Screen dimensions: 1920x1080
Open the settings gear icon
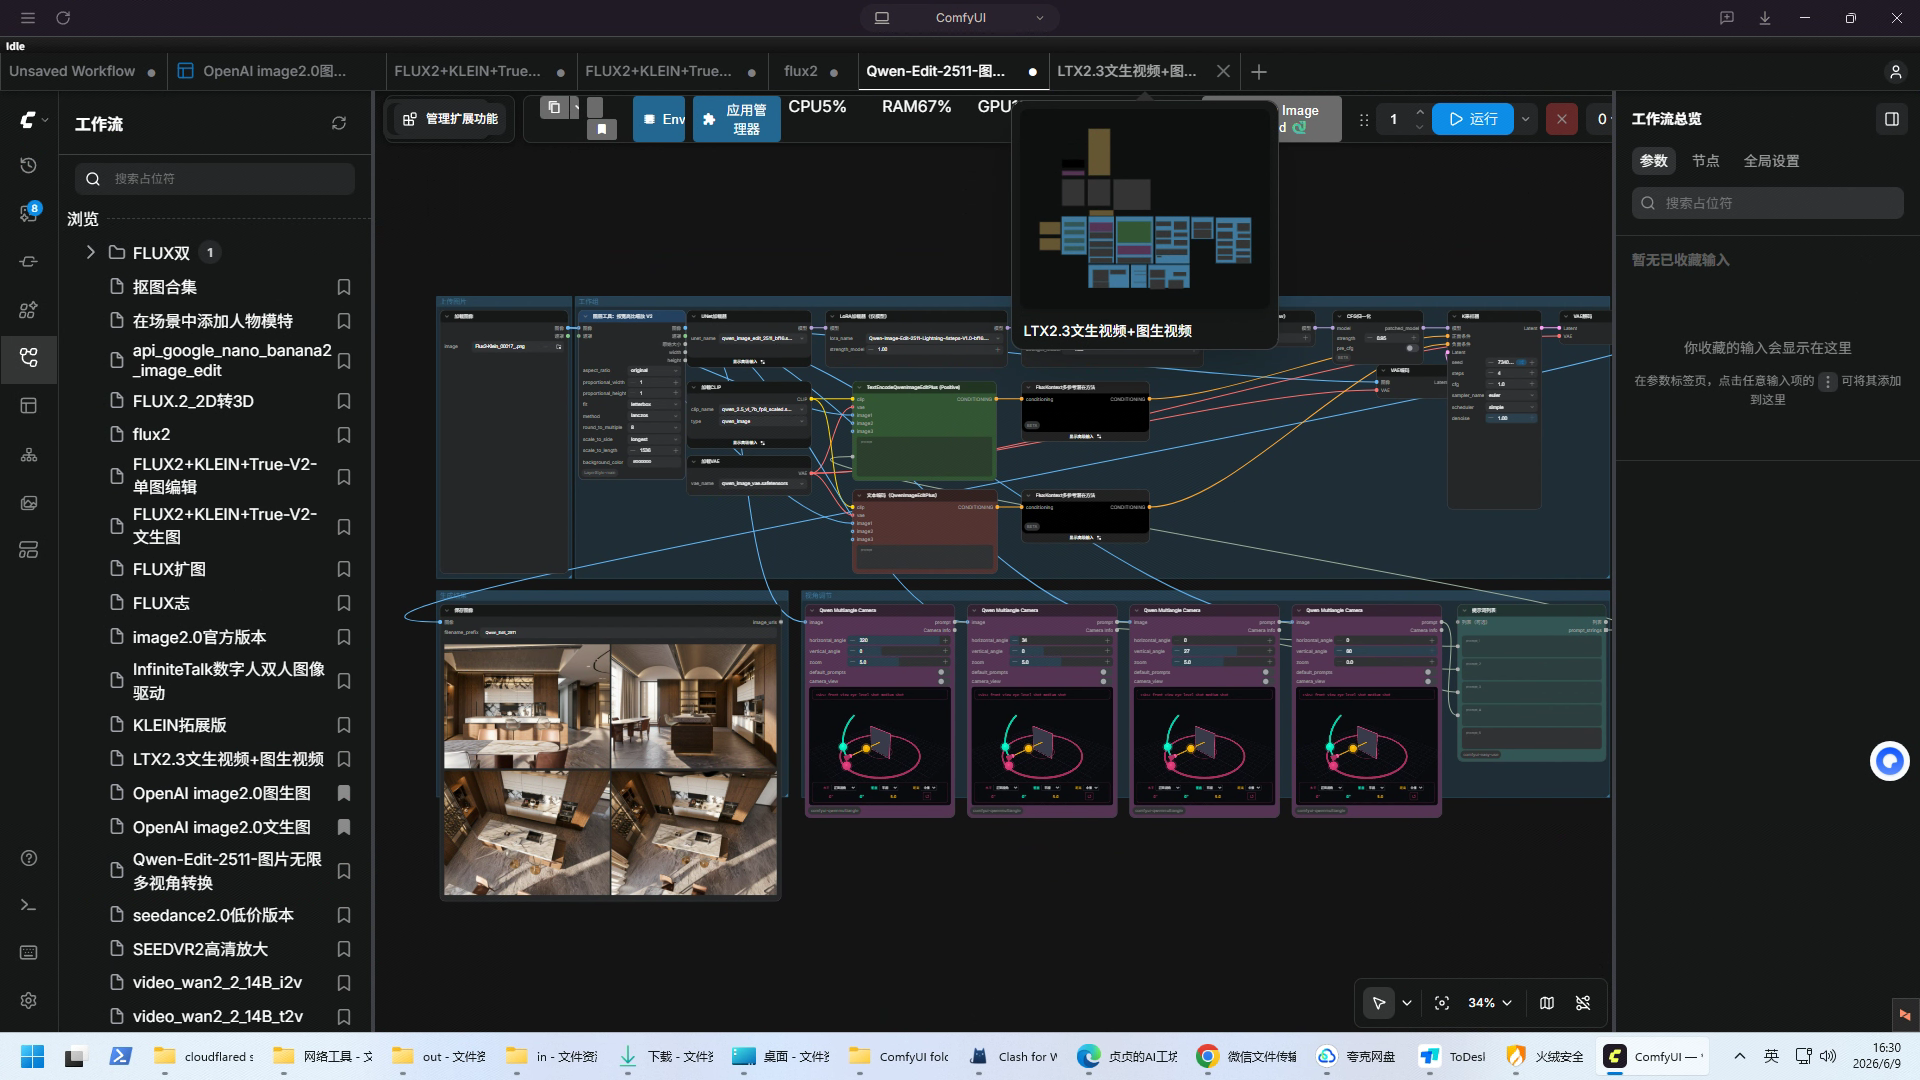point(29,1001)
